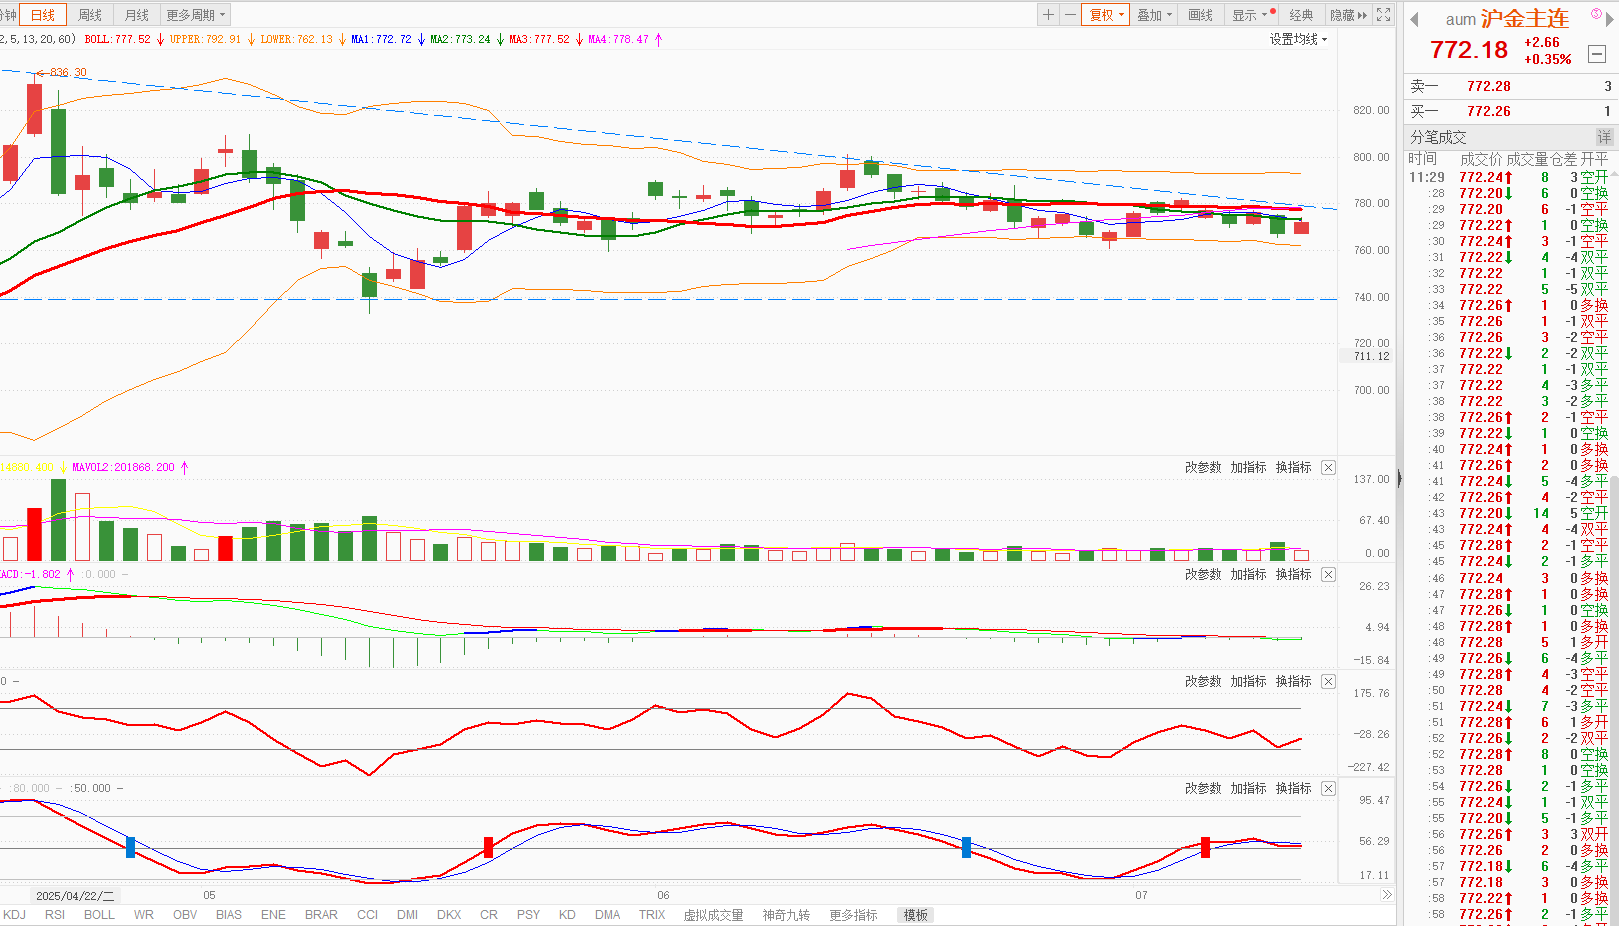Viewport: 1619px width, 926px height.
Task: Collapse right sidebar via splitter handle
Action: [1399, 479]
